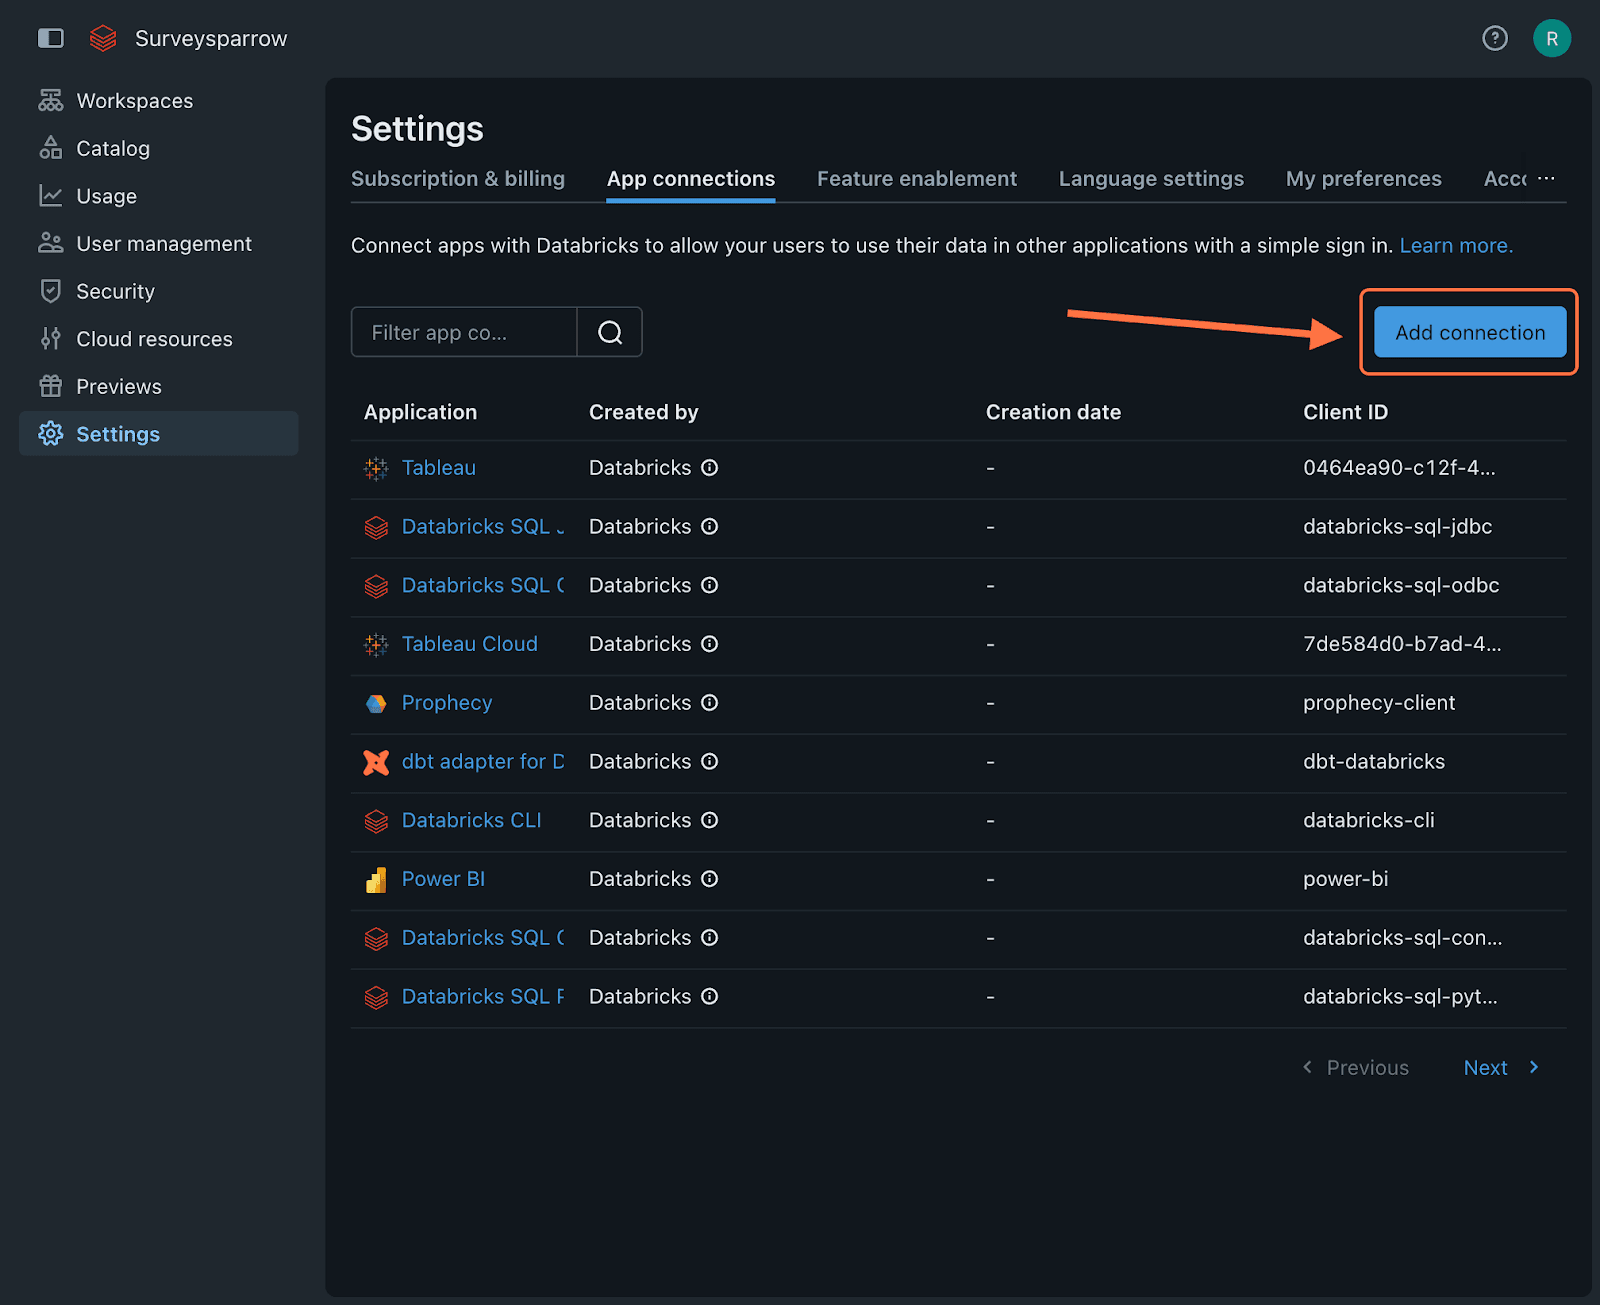
Task: Click the Previous page chevron
Action: (1308, 1068)
